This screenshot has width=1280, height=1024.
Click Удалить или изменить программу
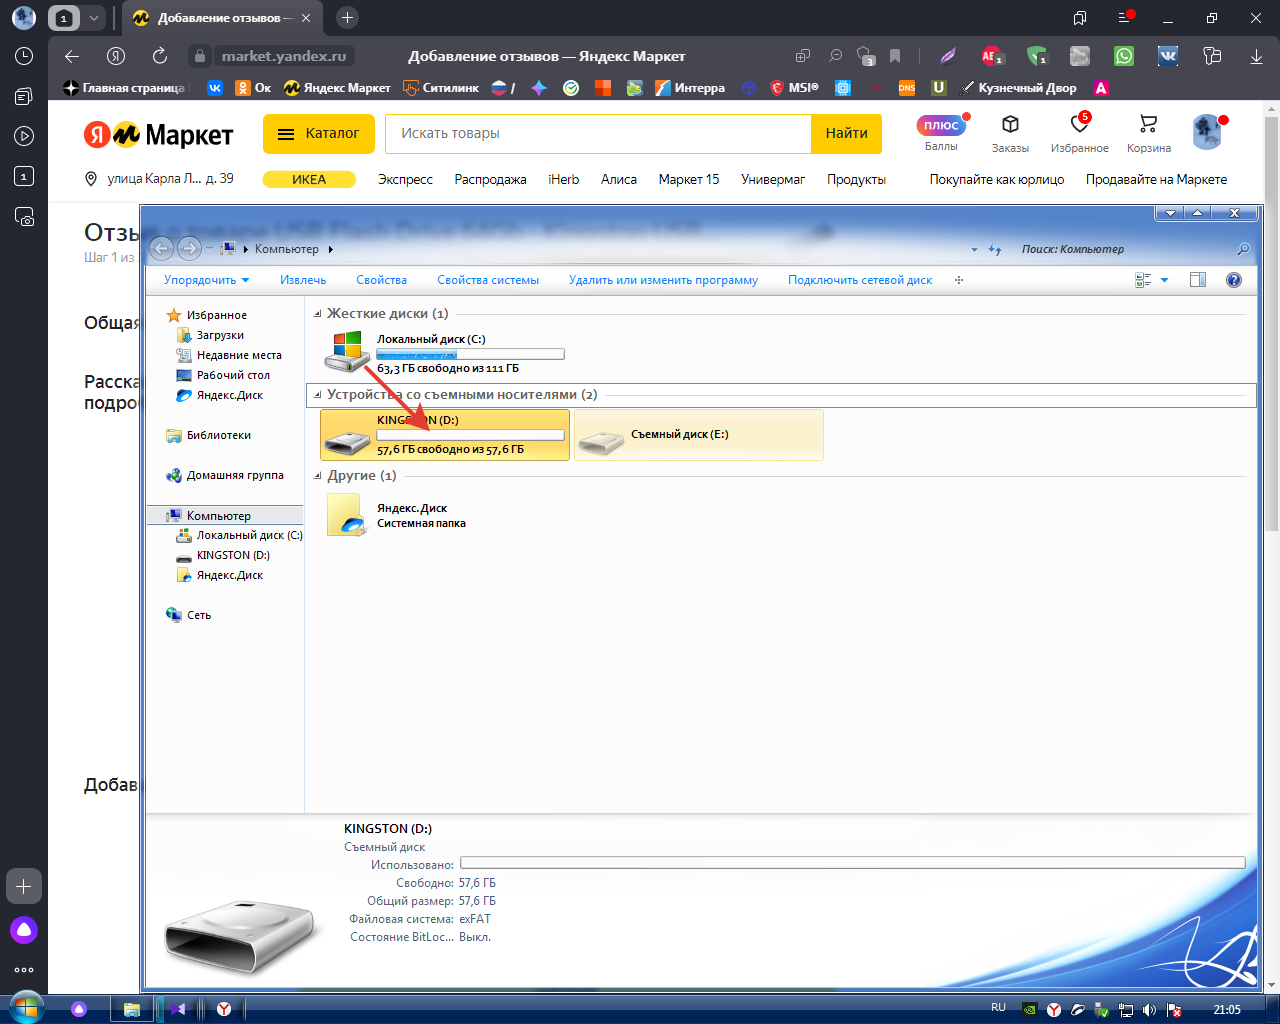(x=663, y=280)
